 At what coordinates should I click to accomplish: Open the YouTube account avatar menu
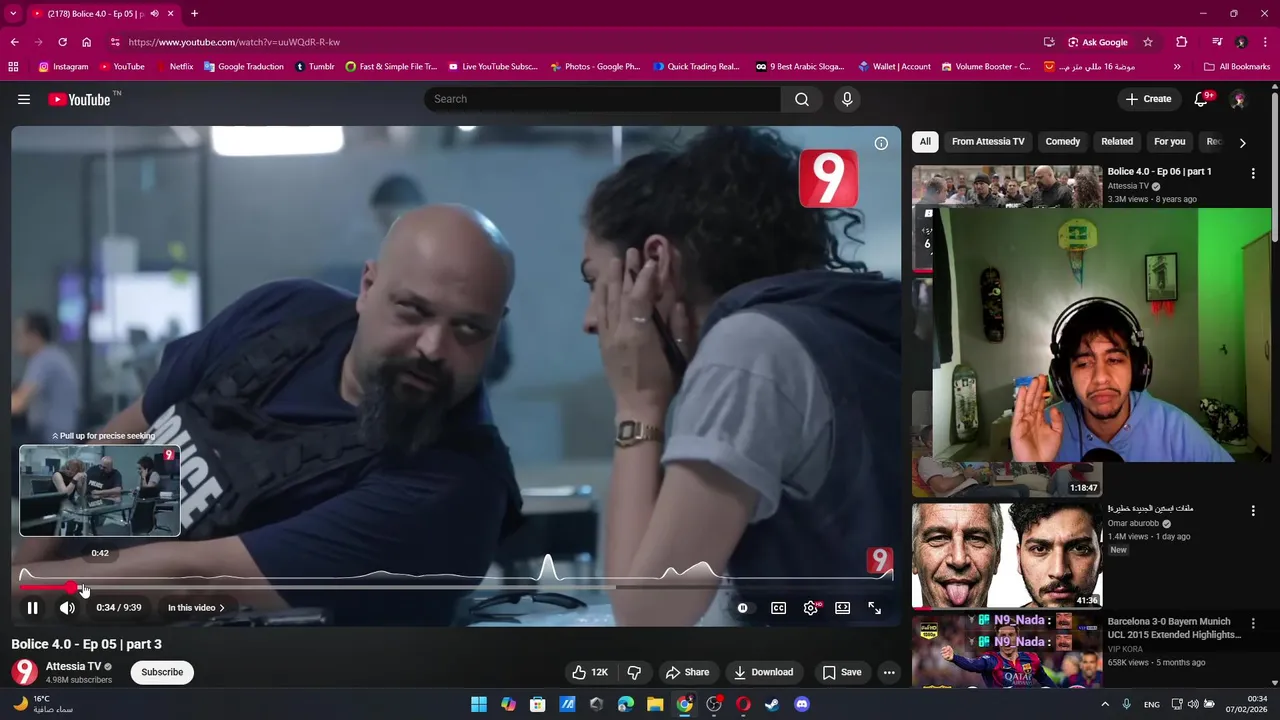pos(1238,99)
